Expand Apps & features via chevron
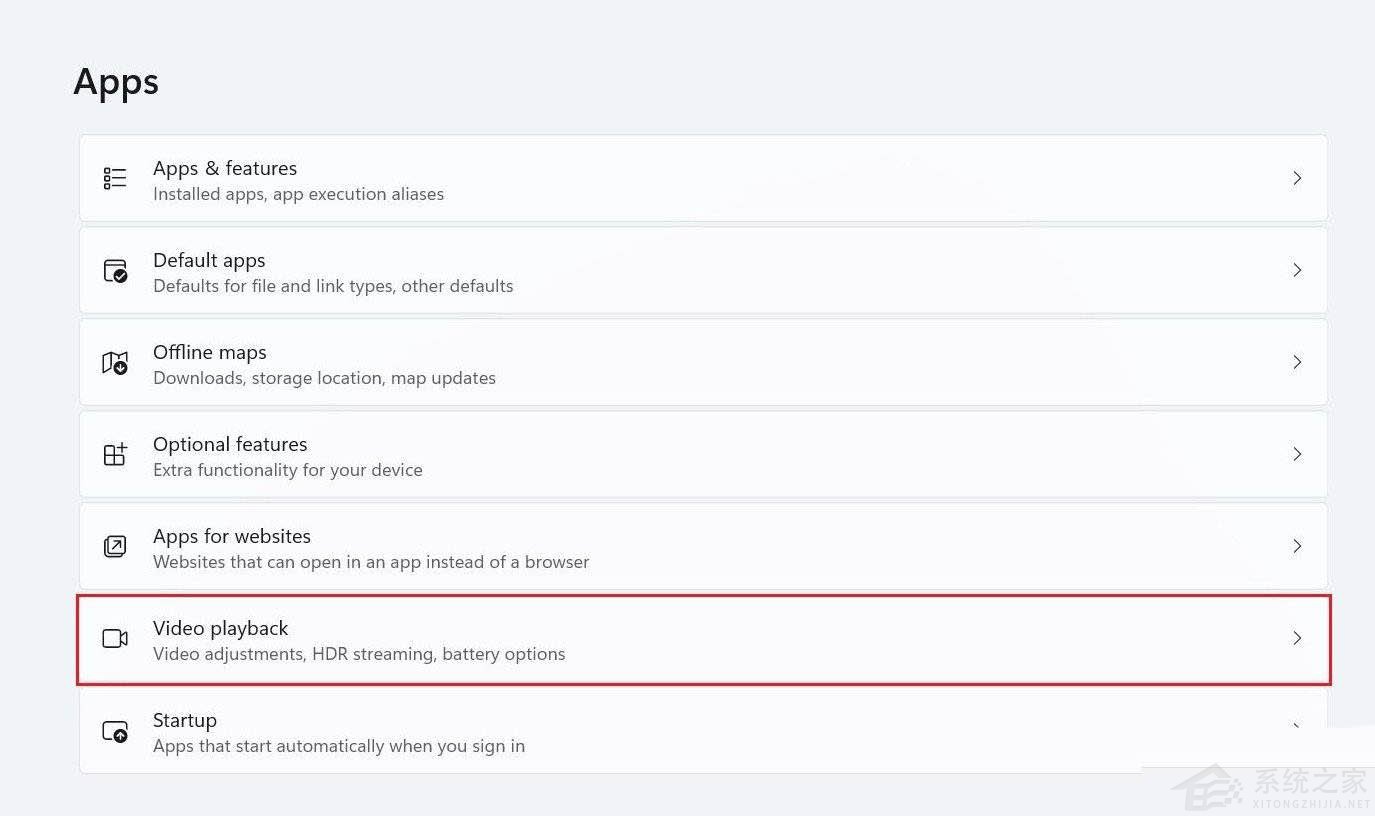 pyautogui.click(x=1297, y=178)
